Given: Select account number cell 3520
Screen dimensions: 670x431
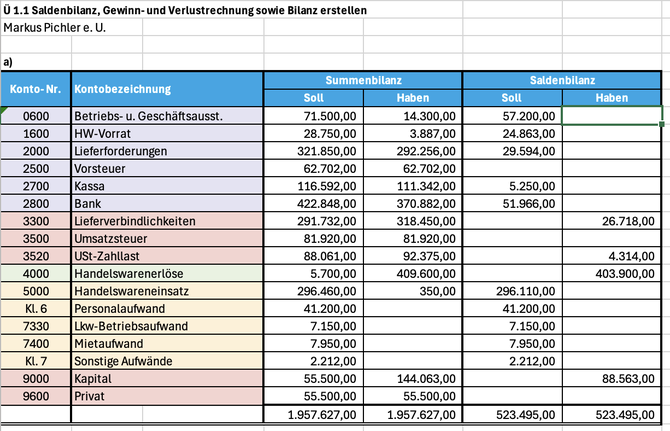Looking at the screenshot, I should (x=36, y=255).
